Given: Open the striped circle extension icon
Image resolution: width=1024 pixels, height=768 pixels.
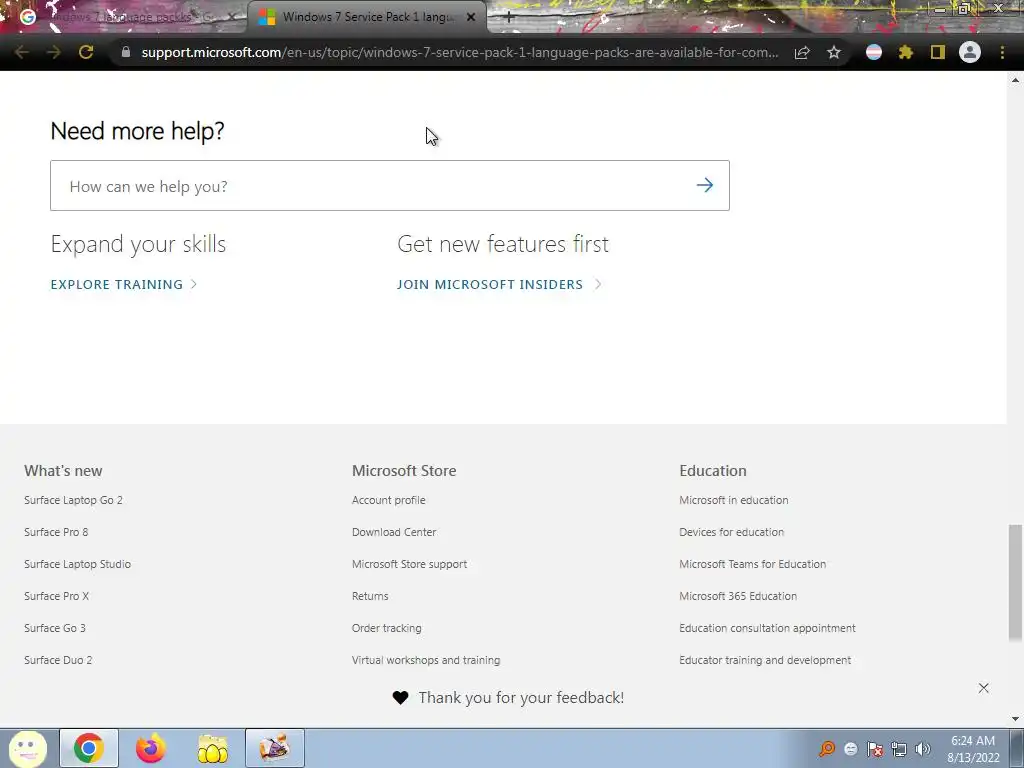Looking at the screenshot, I should (874, 52).
